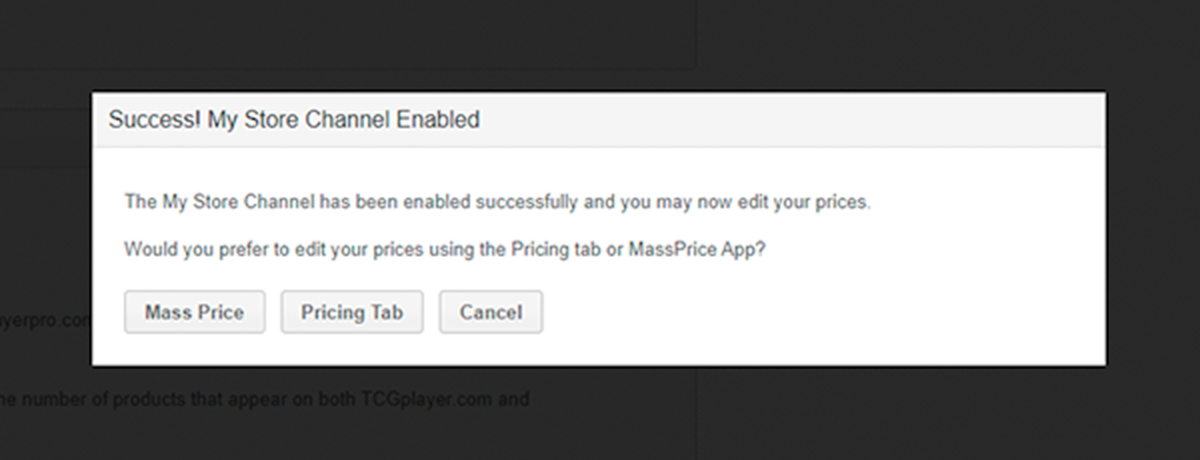1200x460 pixels.
Task: Click the dimmed TCGplayer.com background text
Action: tap(429, 399)
